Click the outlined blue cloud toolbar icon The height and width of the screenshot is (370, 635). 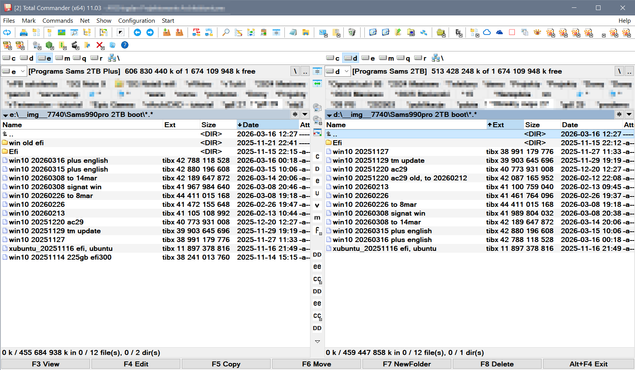(487, 32)
